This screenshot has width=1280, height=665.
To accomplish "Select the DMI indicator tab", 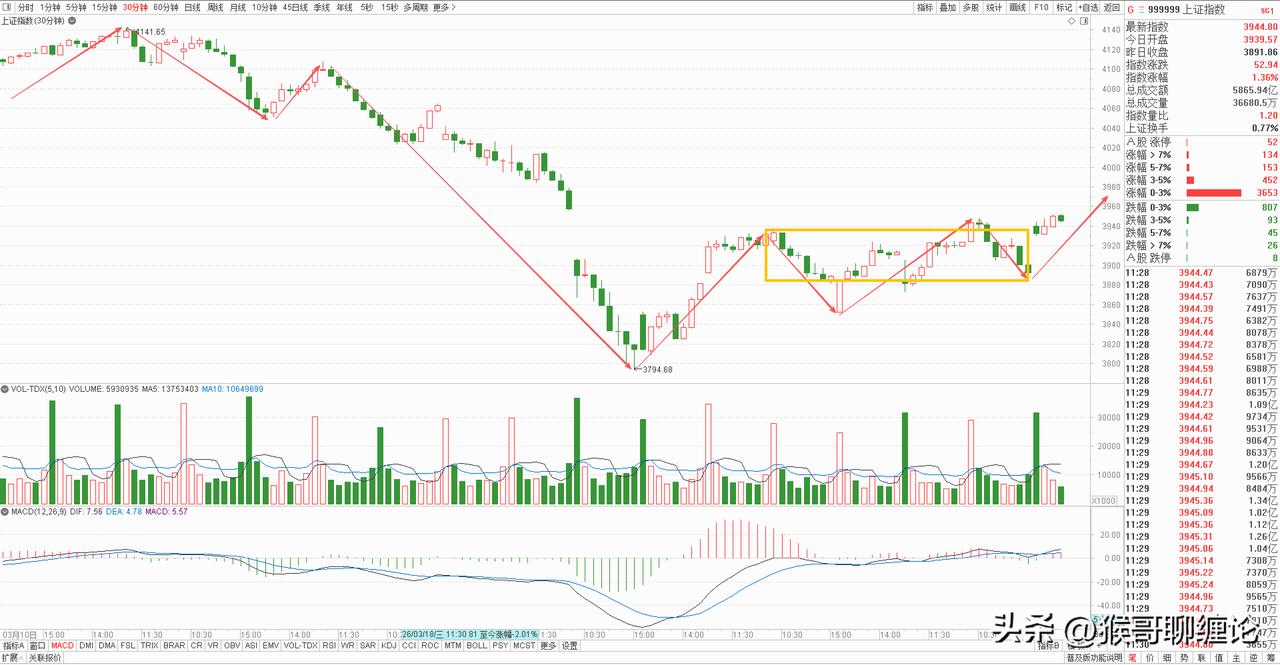I will click(x=86, y=645).
